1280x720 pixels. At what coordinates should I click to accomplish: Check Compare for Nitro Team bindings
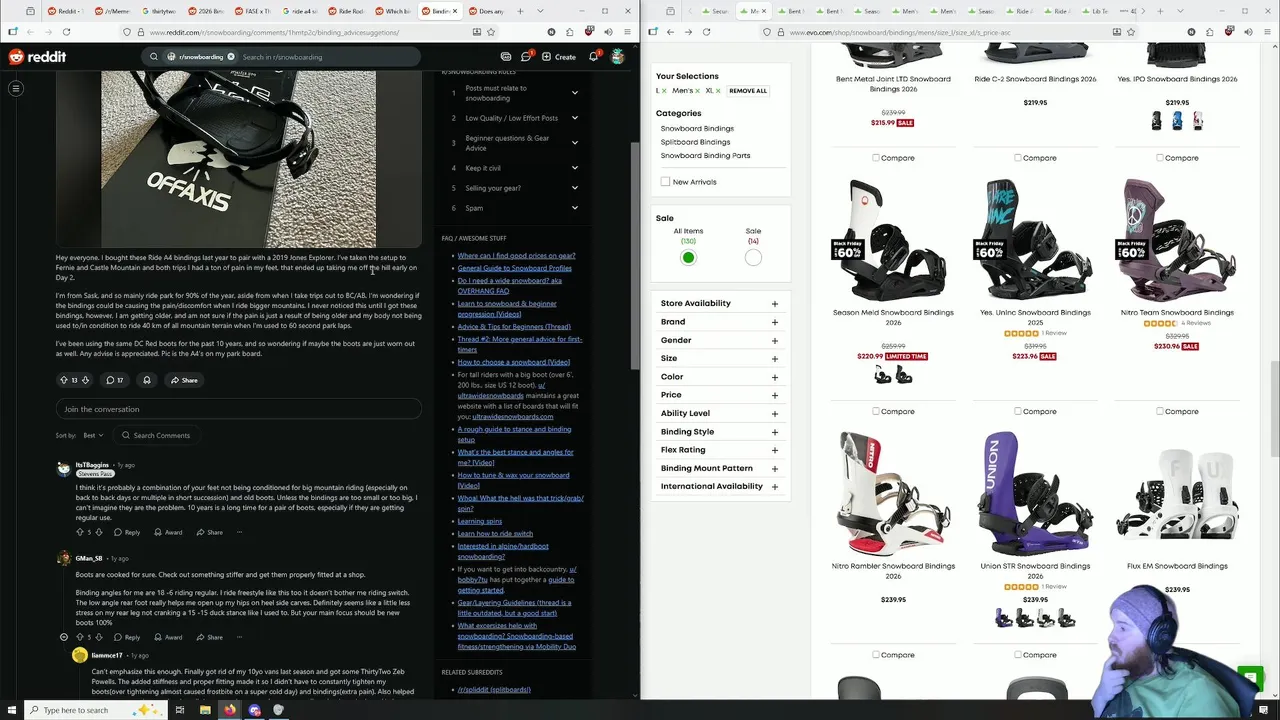(1160, 411)
